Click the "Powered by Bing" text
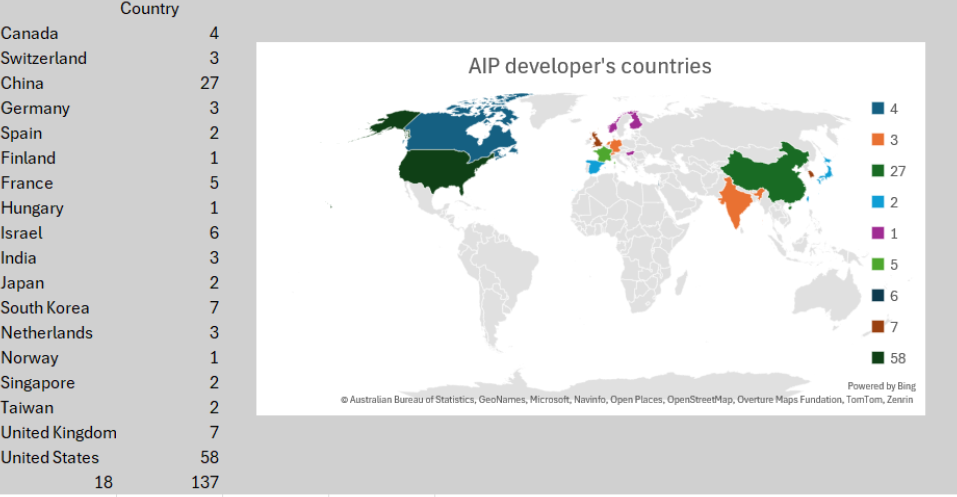The height and width of the screenshot is (497, 957). [881, 386]
